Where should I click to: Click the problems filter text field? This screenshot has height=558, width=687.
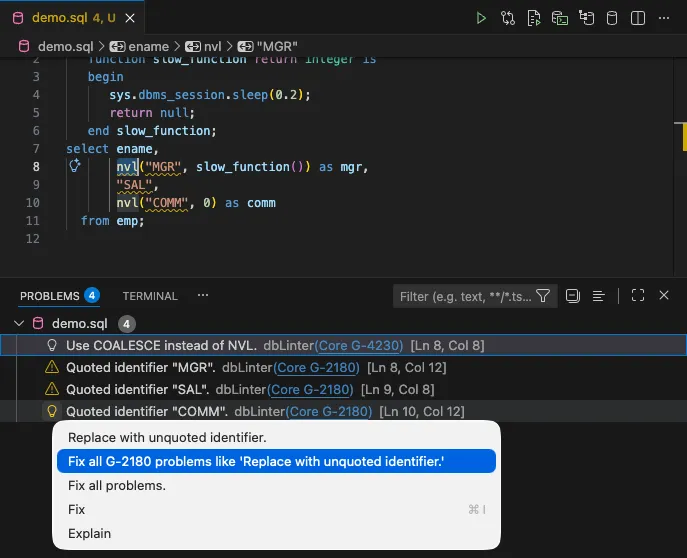[465, 296]
